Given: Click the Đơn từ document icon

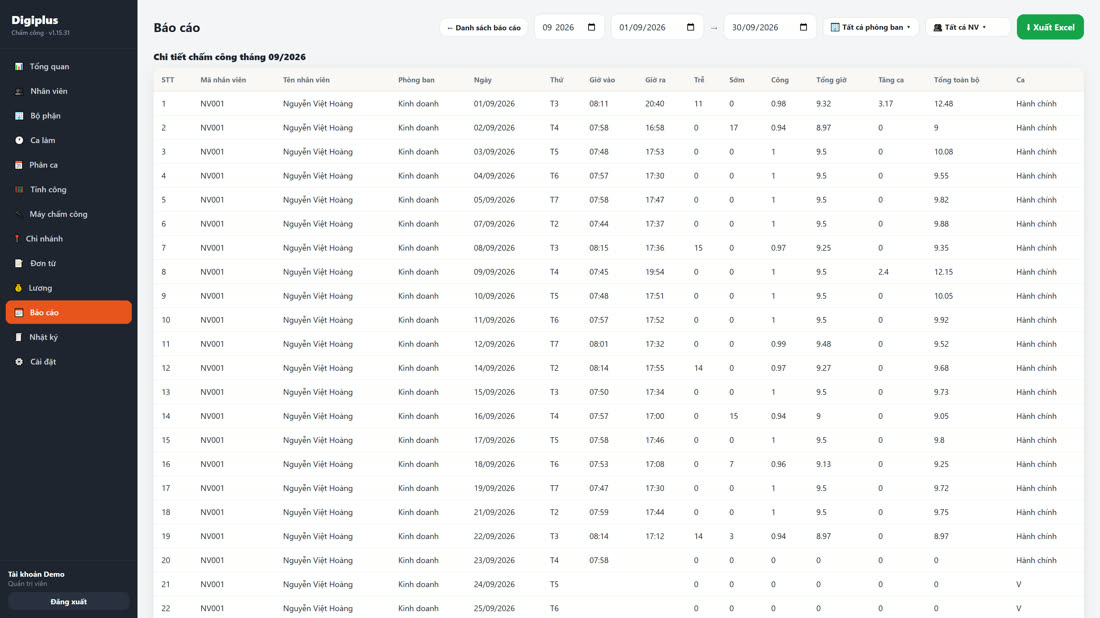Looking at the screenshot, I should tap(19, 263).
